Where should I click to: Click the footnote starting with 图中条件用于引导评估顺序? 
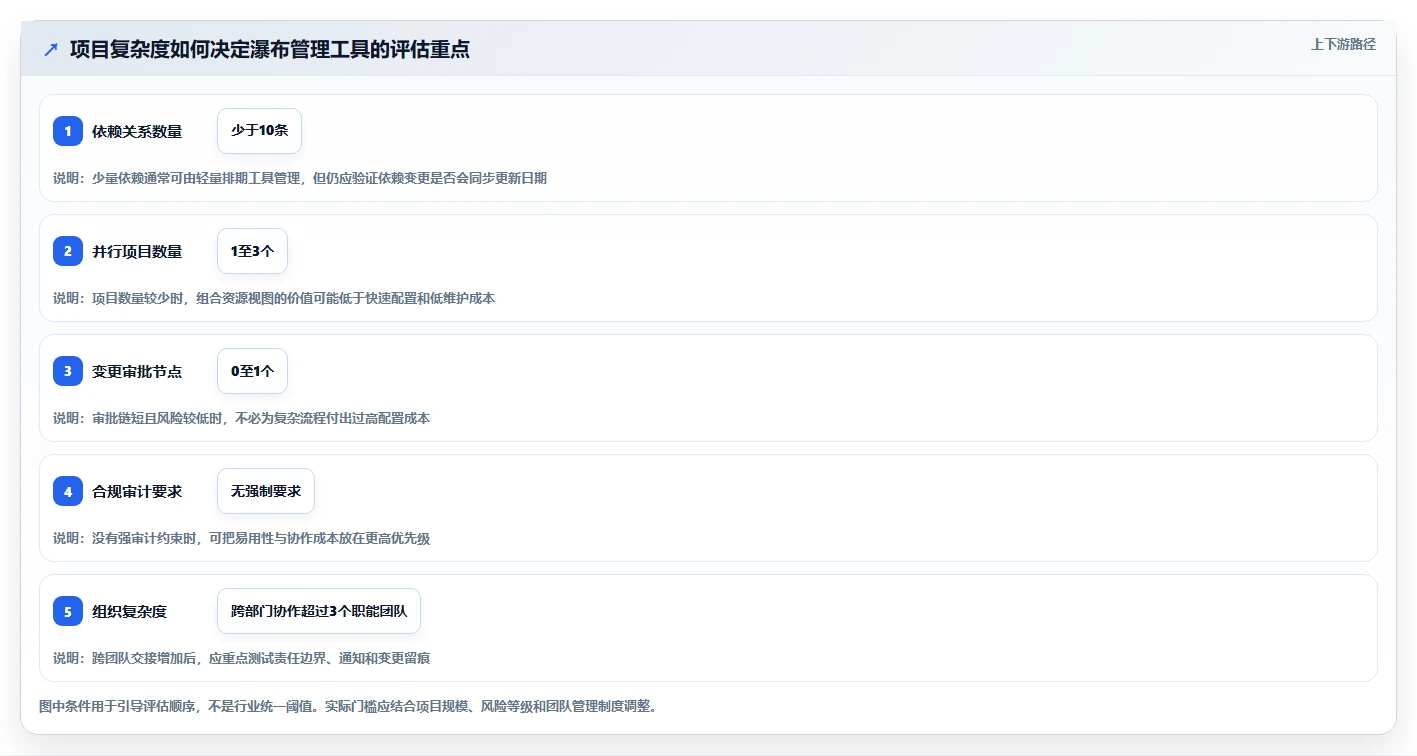(348, 706)
